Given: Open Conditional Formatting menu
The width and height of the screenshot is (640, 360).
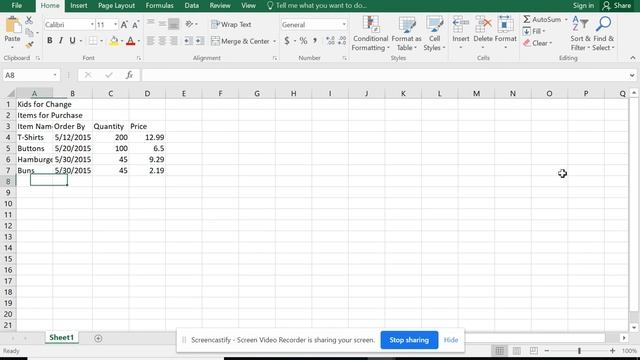Looking at the screenshot, I should click(x=370, y=34).
